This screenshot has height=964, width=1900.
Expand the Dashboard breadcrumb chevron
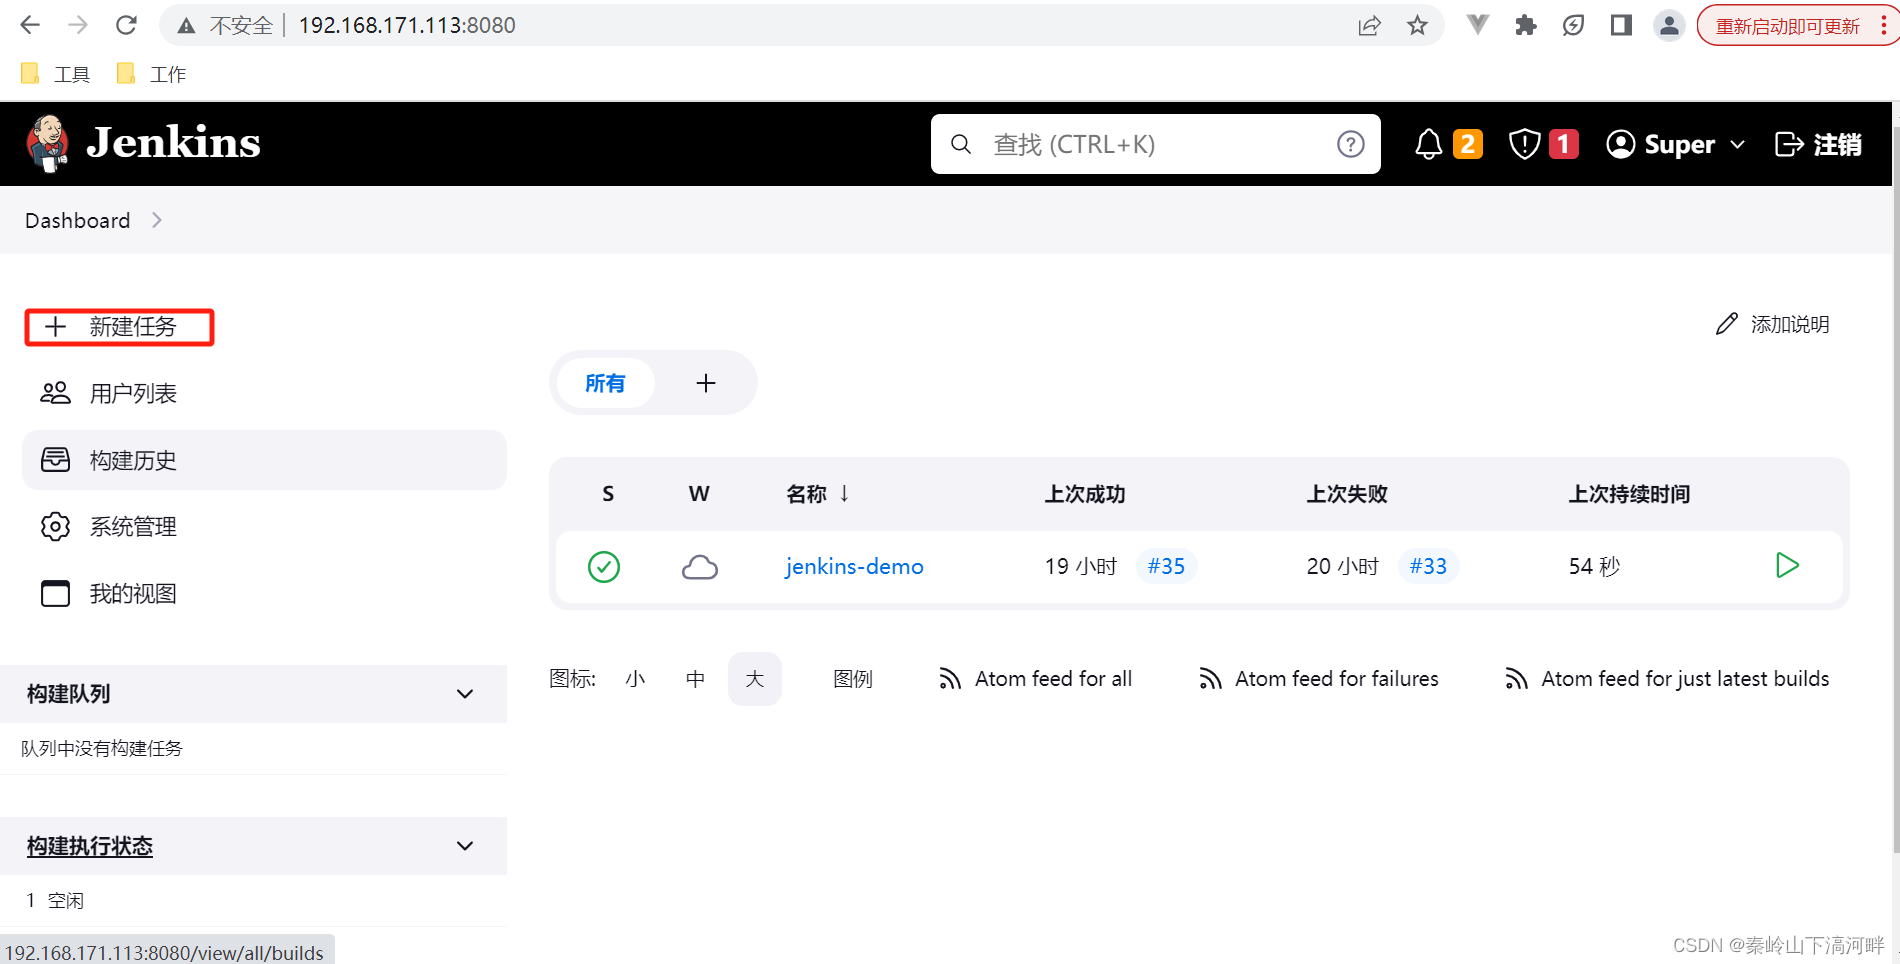tap(157, 220)
